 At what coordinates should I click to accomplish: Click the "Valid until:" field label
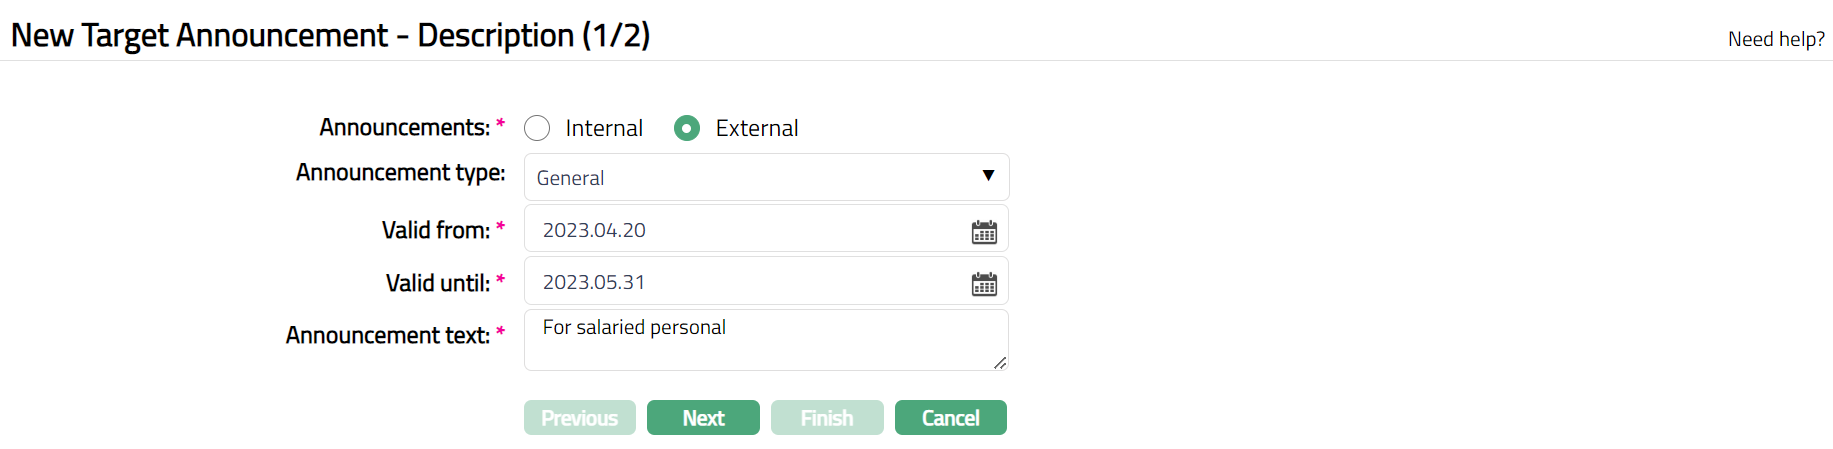[x=437, y=284]
